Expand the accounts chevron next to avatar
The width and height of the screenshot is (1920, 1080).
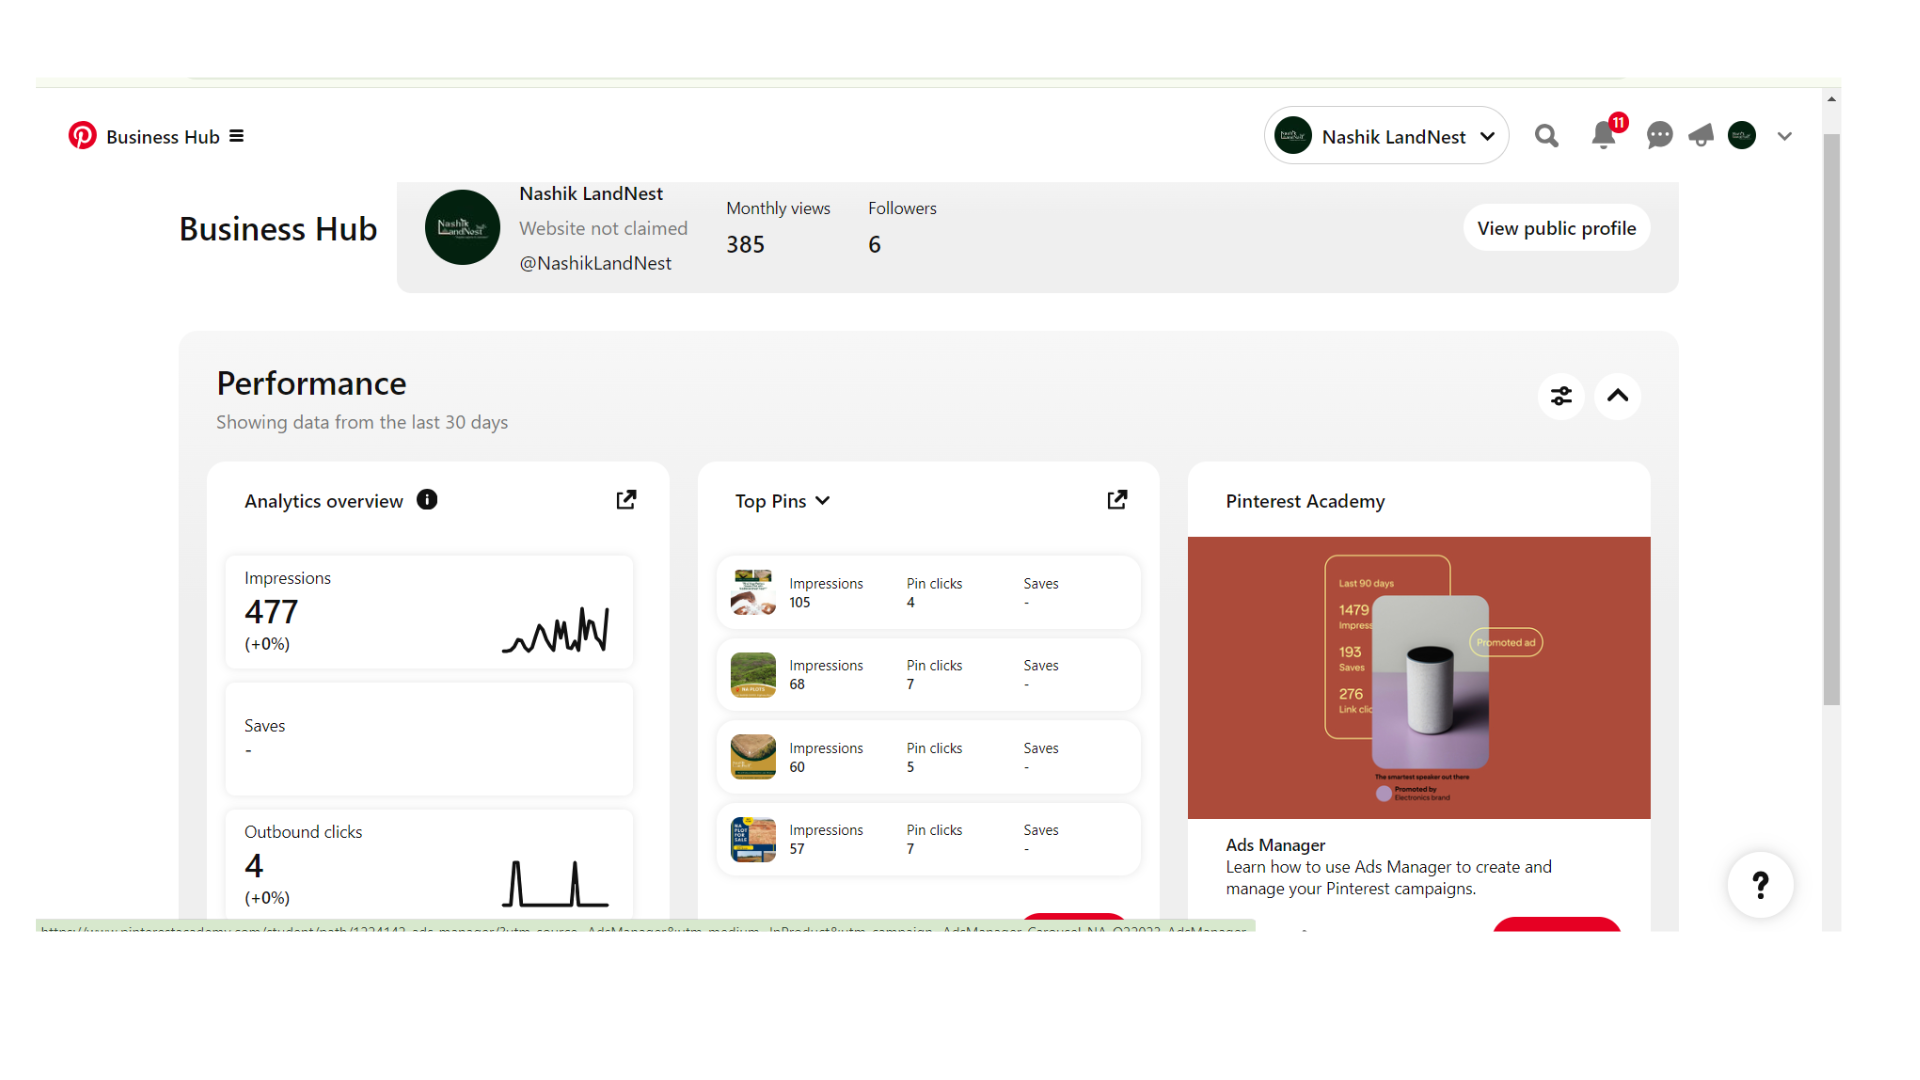(x=1785, y=136)
